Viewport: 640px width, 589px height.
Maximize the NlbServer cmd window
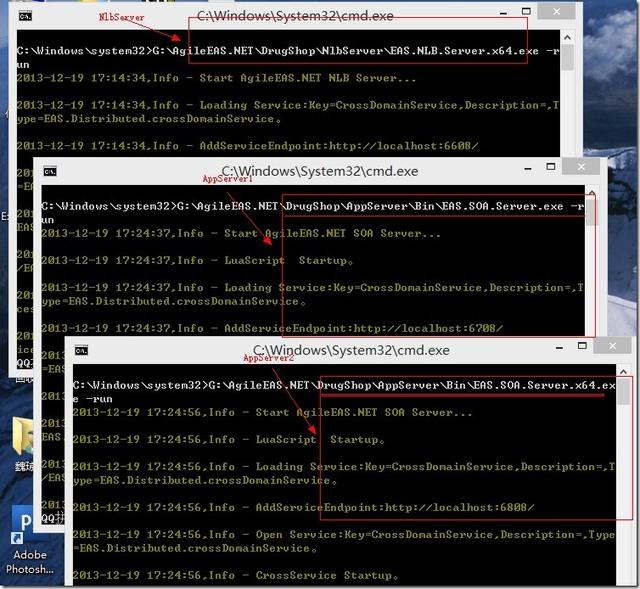pos(527,11)
